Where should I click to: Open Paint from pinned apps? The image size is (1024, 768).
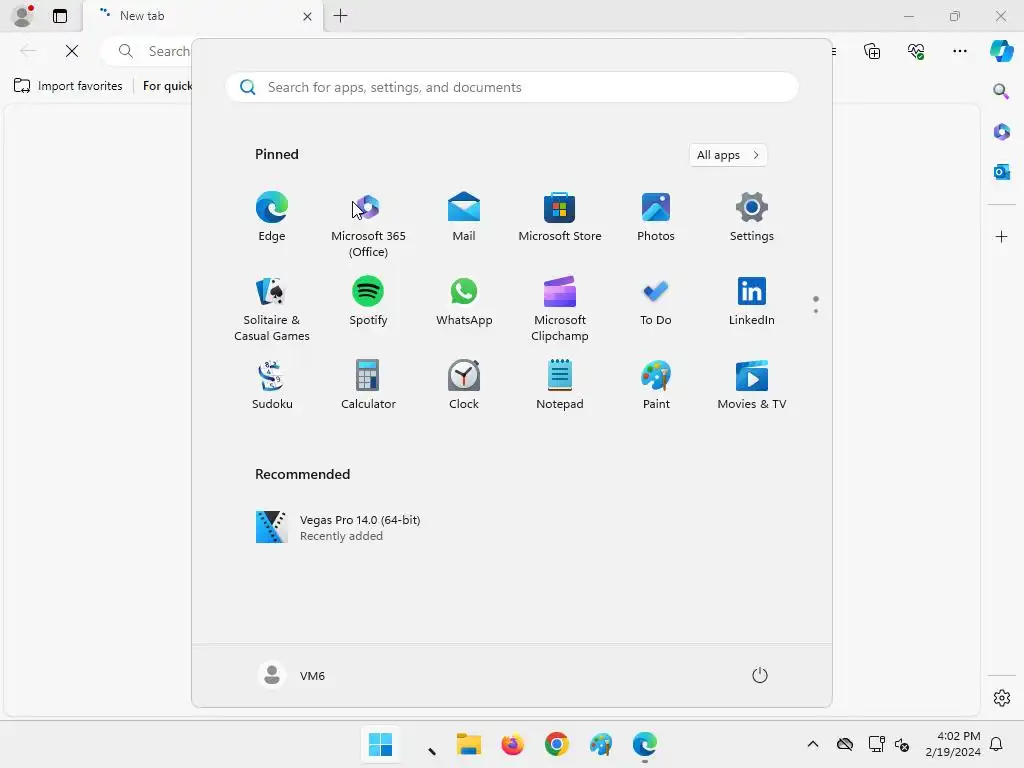tap(656, 386)
